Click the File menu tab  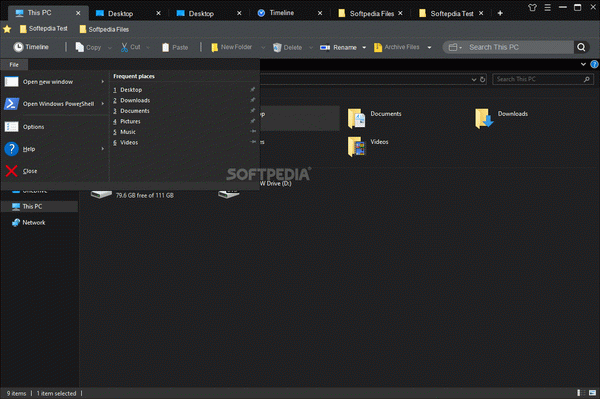pos(14,65)
